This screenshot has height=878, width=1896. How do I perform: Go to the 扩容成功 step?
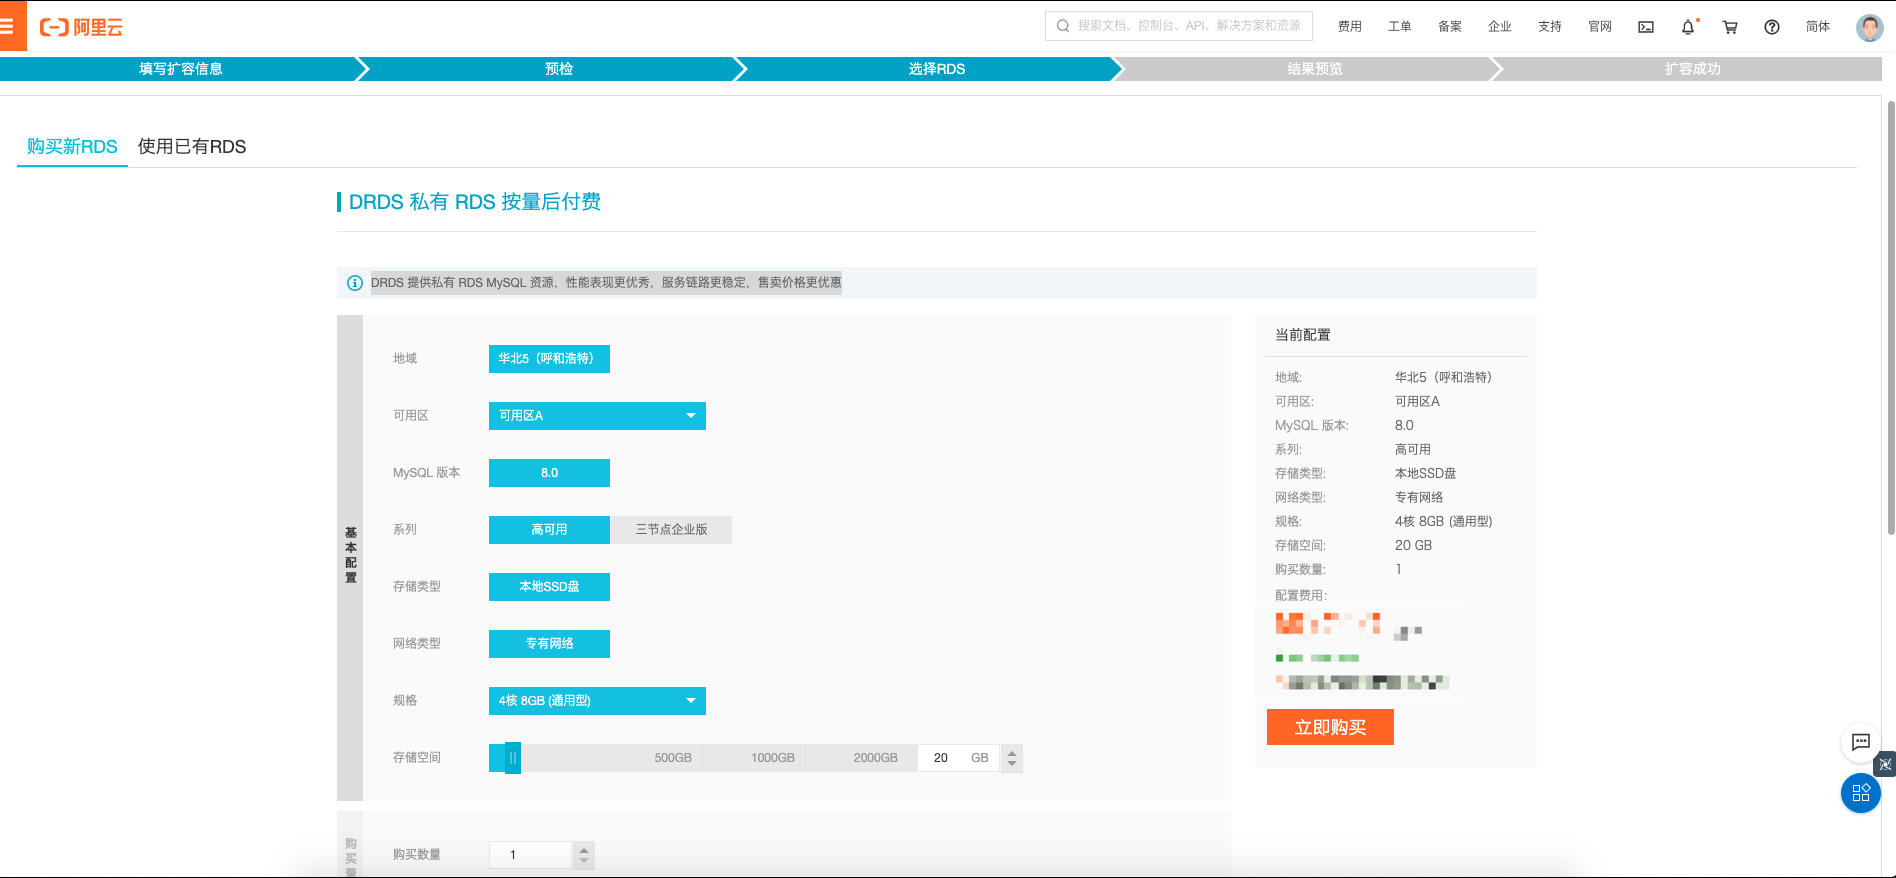(x=1693, y=69)
